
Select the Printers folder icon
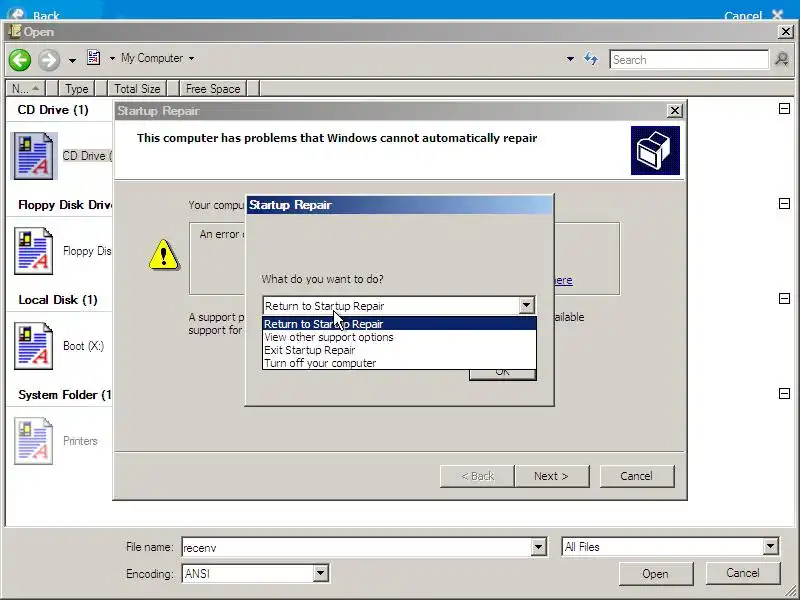[34, 441]
